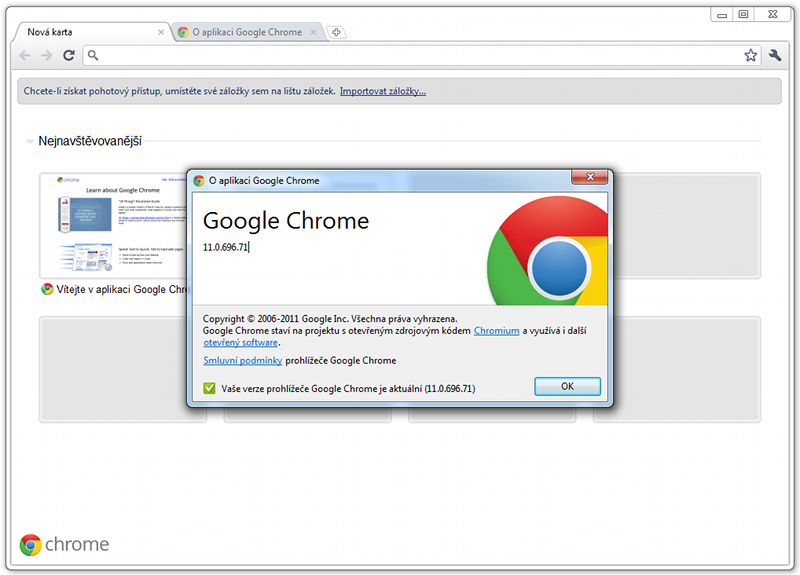
Task: Reload the page
Action: (69, 55)
